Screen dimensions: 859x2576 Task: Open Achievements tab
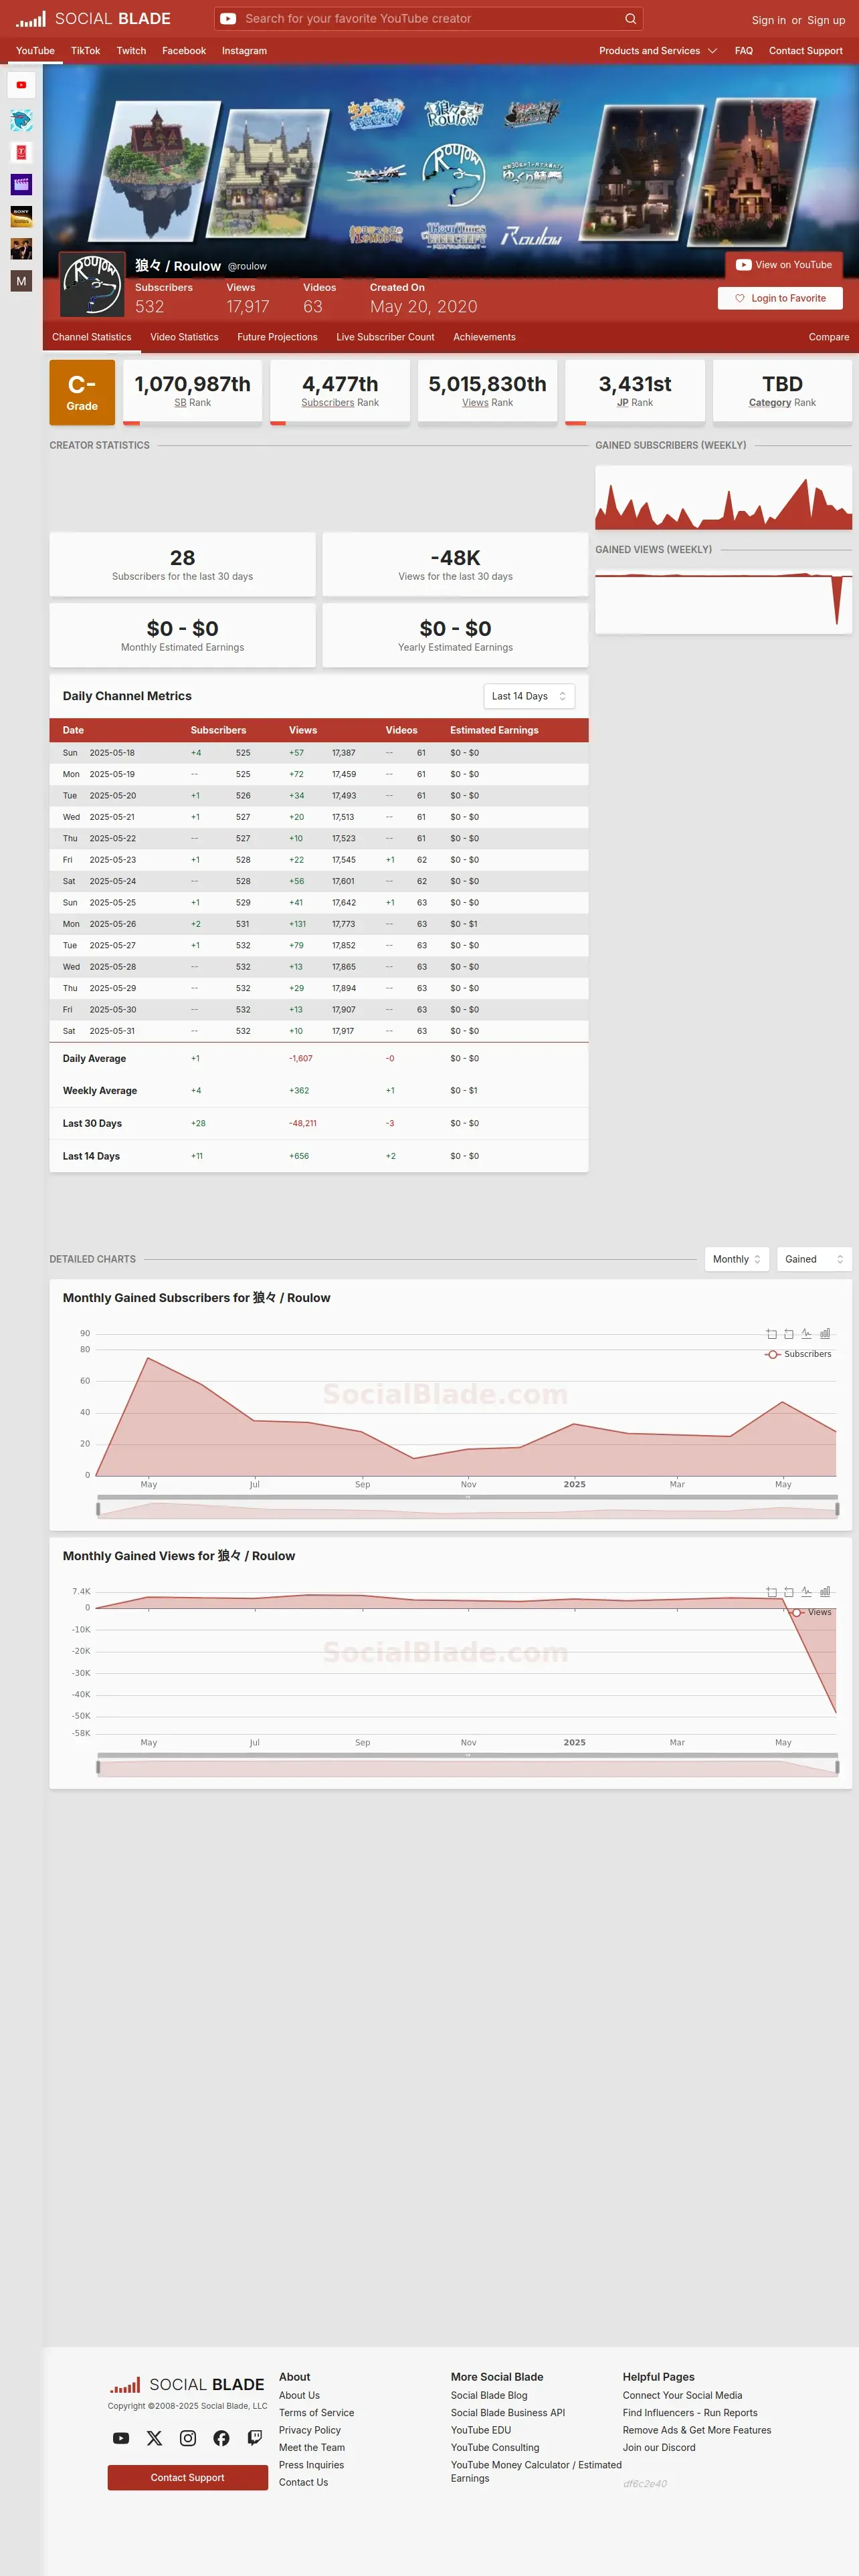coord(484,337)
